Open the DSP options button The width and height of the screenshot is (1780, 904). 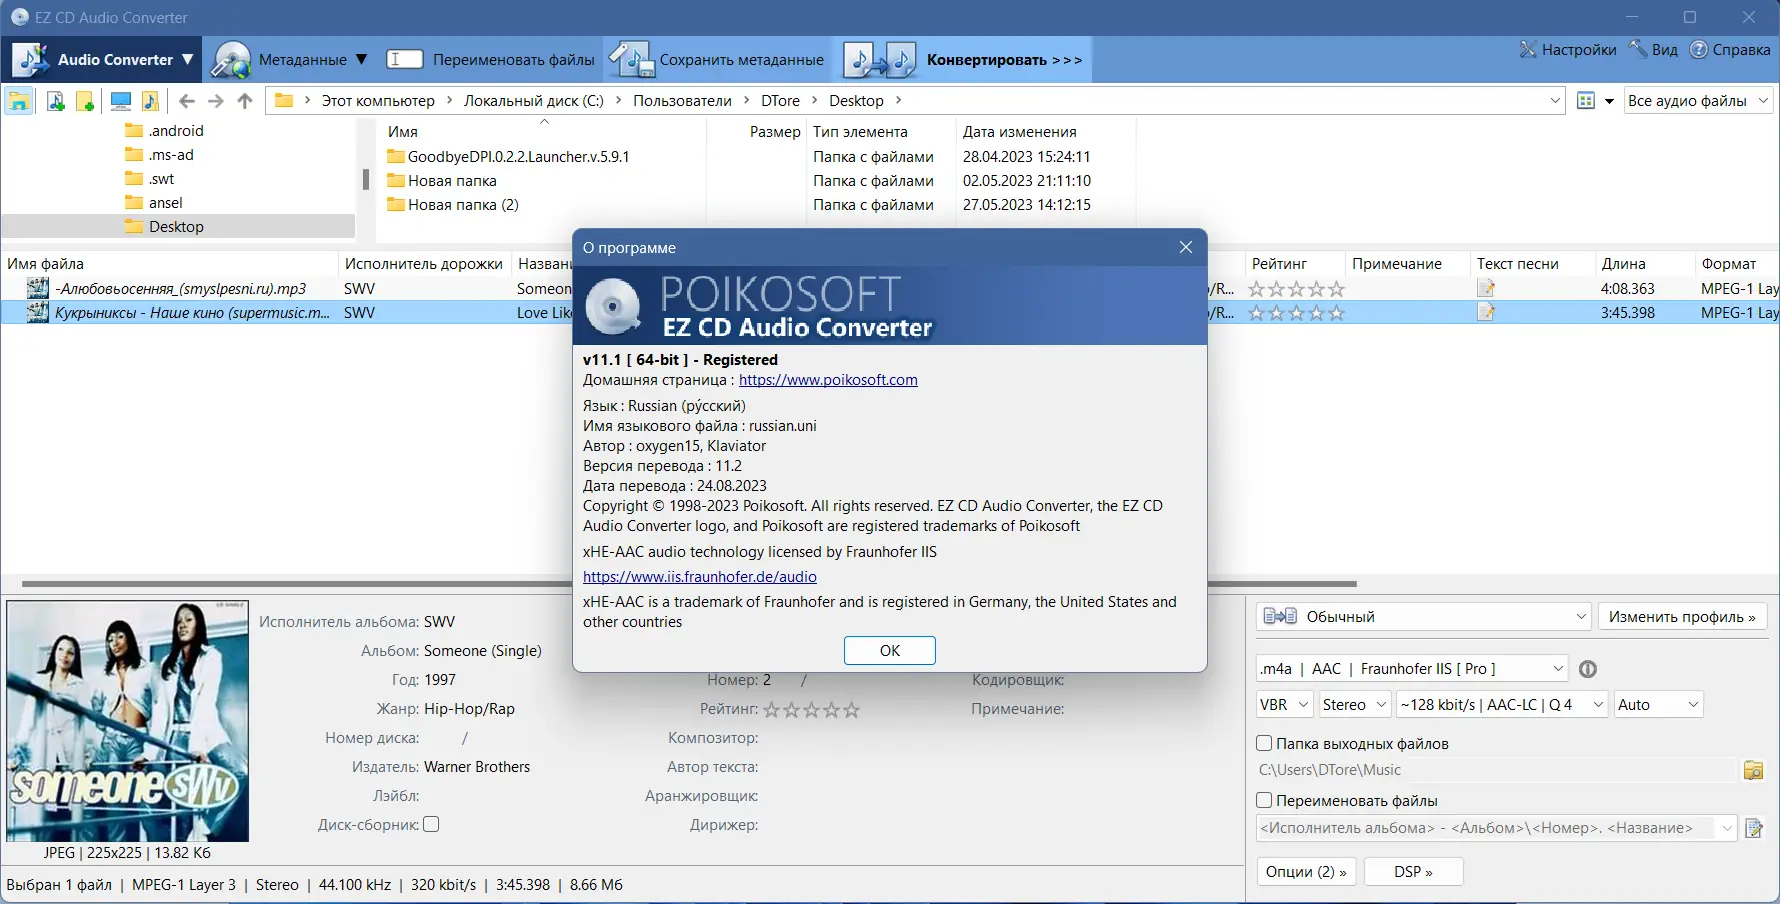point(1413,872)
